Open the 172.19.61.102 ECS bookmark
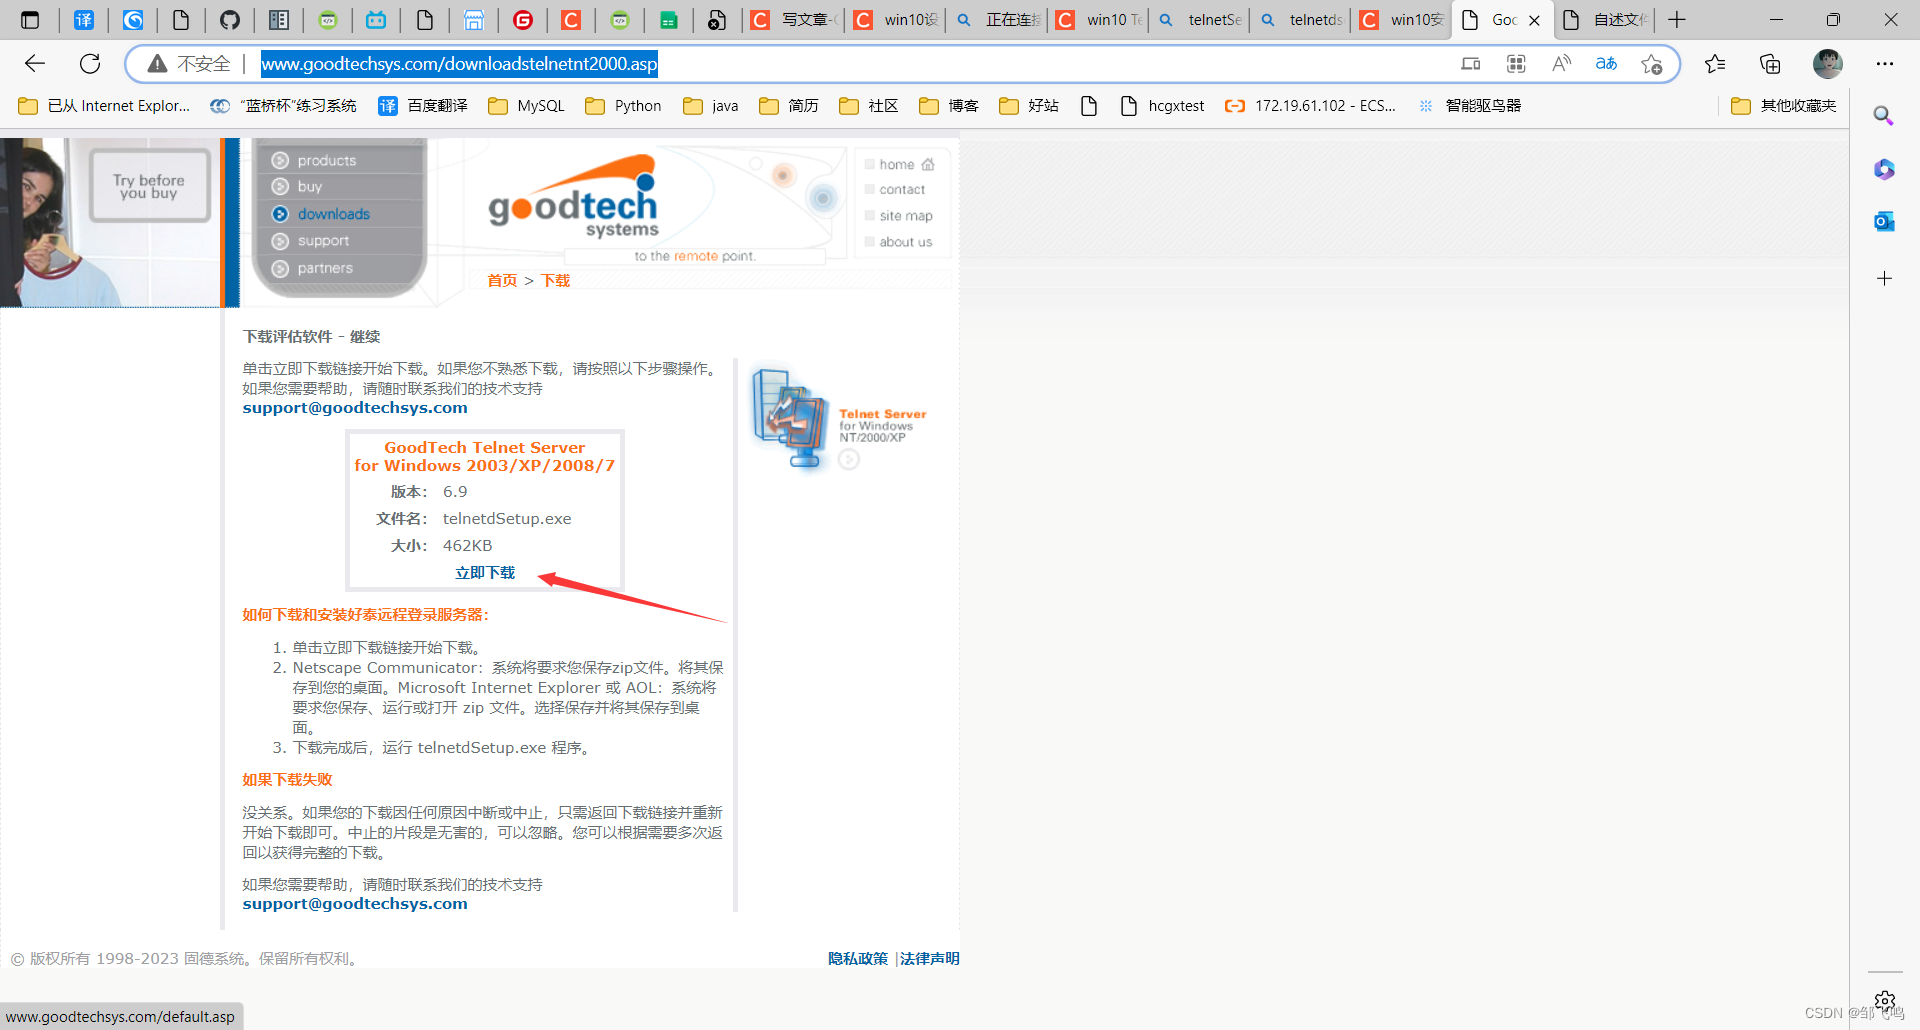 1311,106
